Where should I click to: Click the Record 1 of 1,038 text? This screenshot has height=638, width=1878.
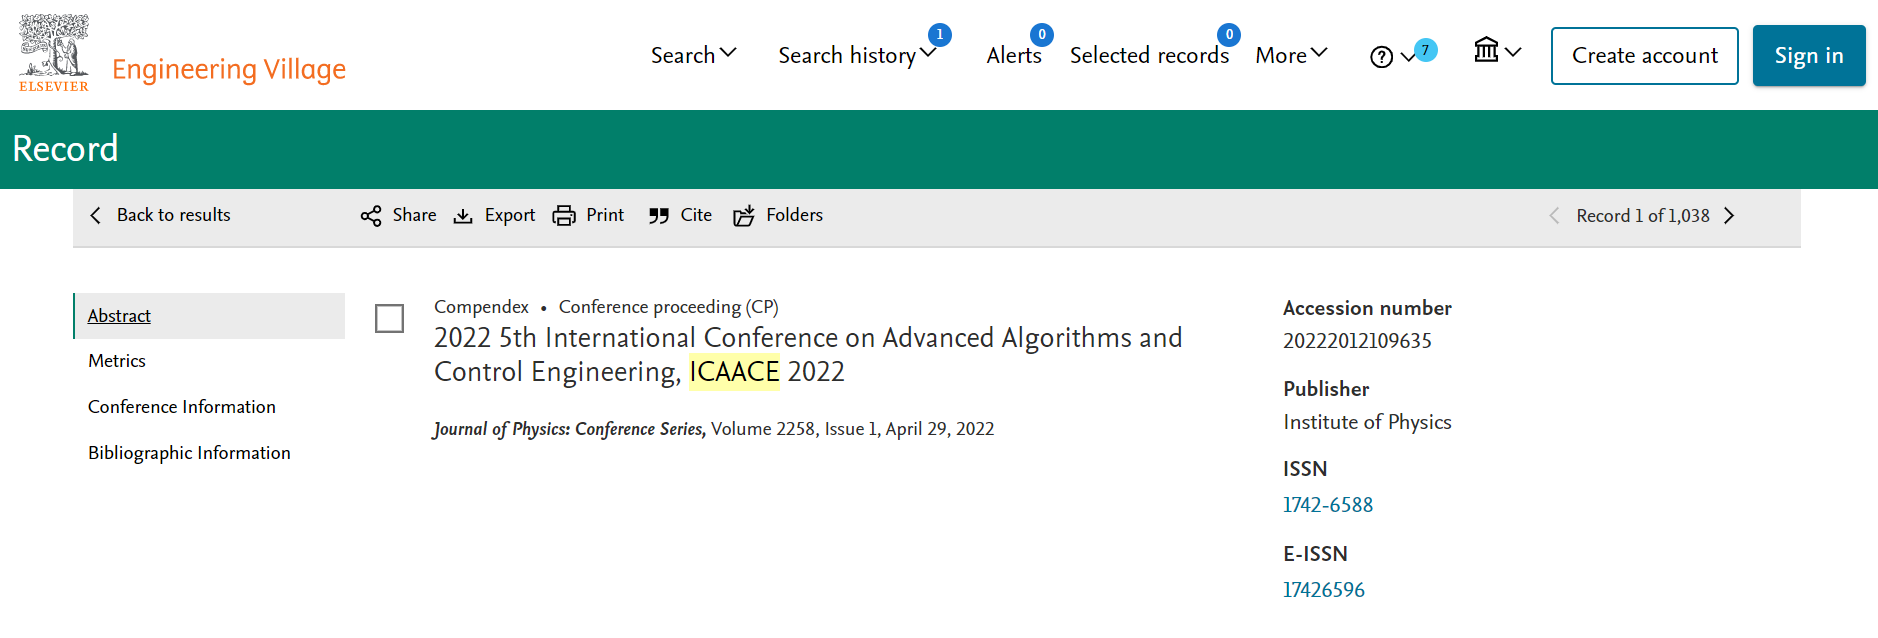(x=1643, y=216)
